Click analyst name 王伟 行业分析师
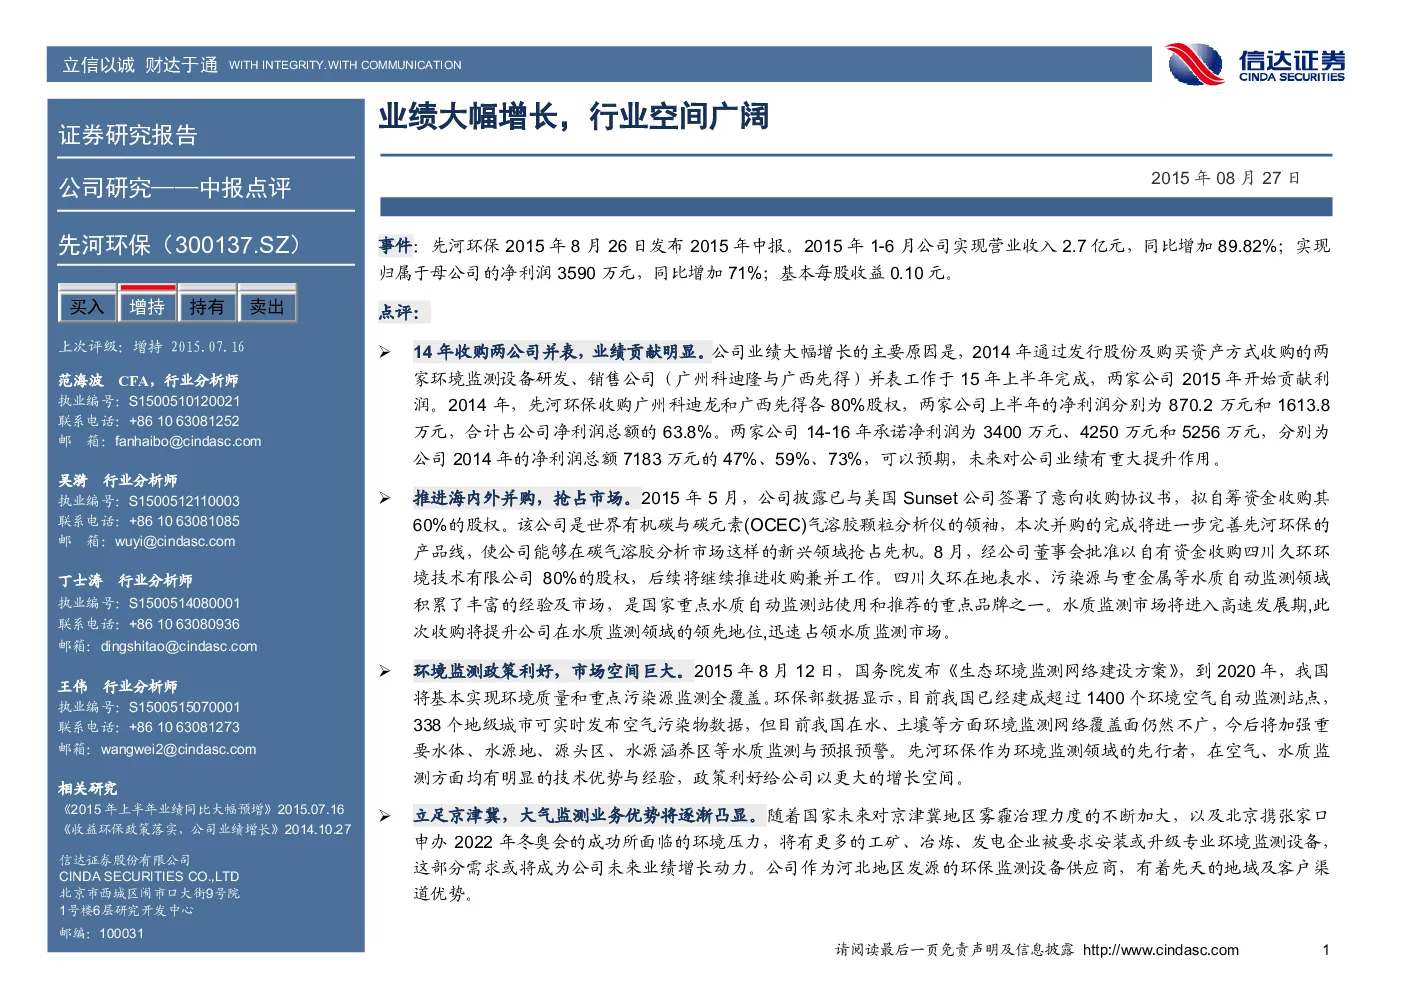 click(118, 686)
